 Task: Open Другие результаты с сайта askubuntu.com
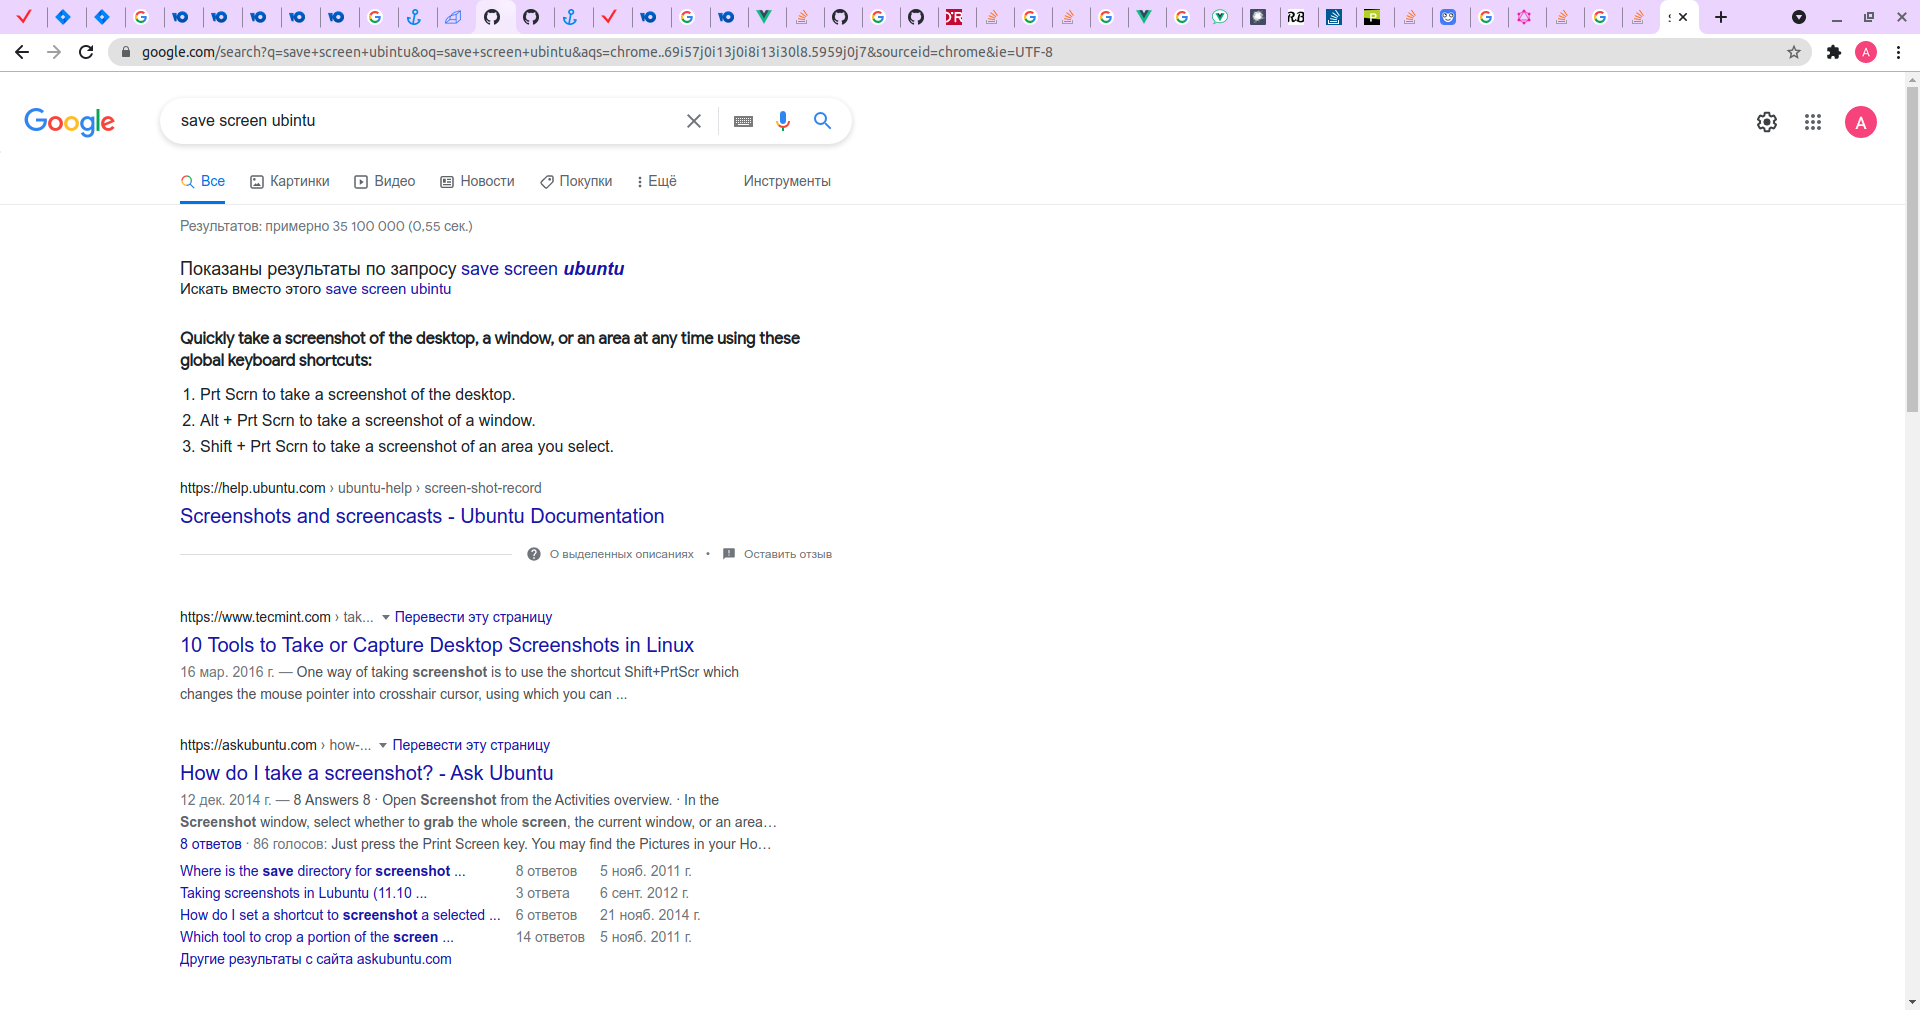(x=316, y=959)
